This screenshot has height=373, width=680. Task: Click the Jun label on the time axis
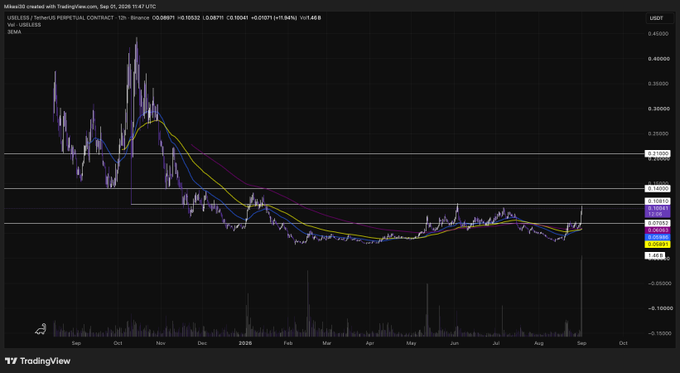click(454, 343)
